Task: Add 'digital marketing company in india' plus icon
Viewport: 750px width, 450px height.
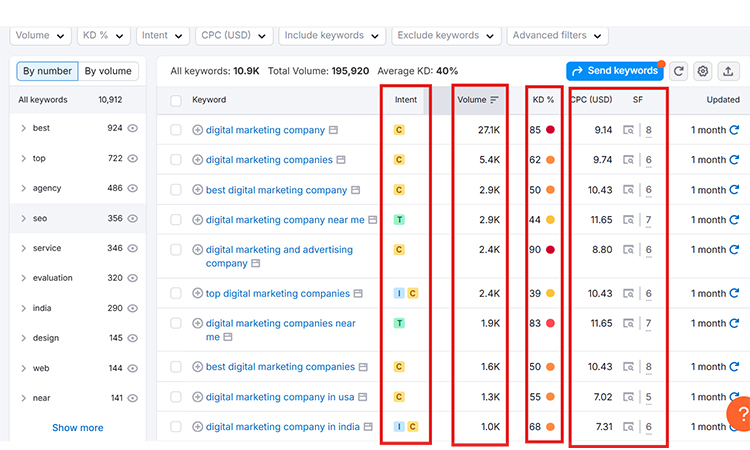Action: click(x=198, y=427)
